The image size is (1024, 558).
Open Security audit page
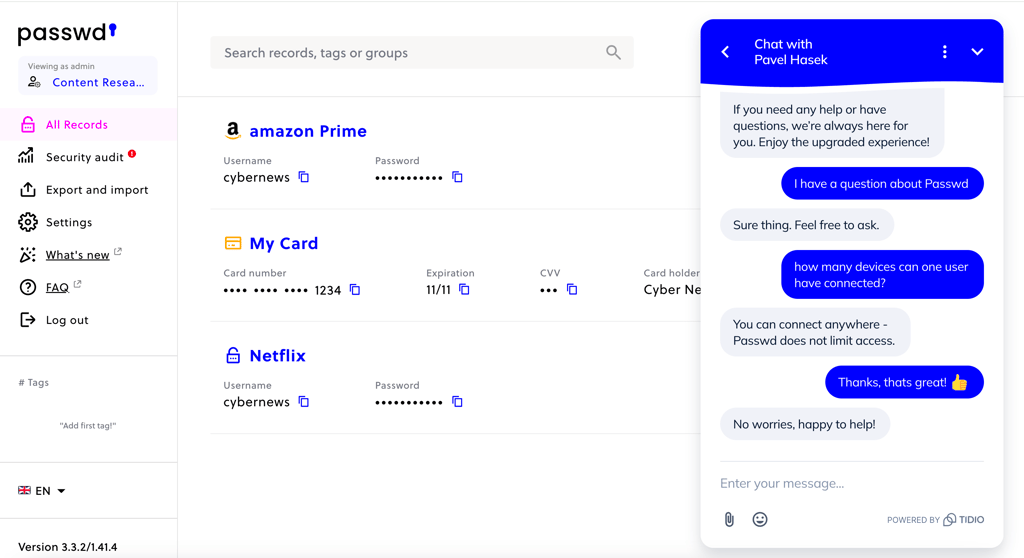coord(84,157)
